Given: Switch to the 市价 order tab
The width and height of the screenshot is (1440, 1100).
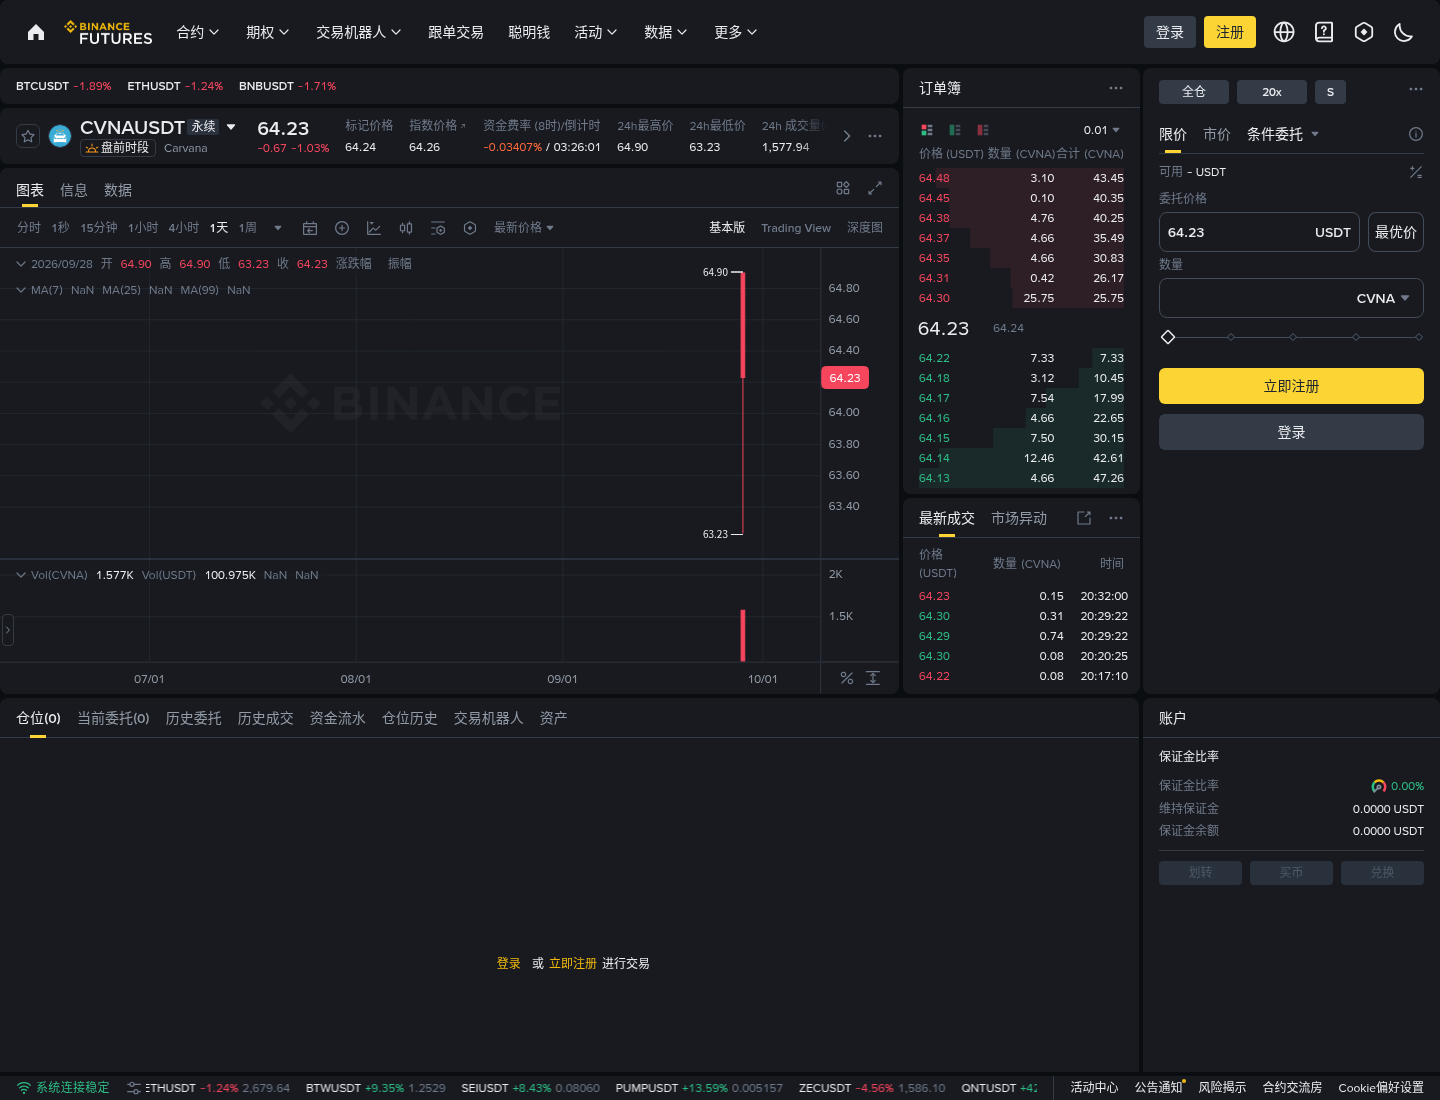Looking at the screenshot, I should 1217,134.
